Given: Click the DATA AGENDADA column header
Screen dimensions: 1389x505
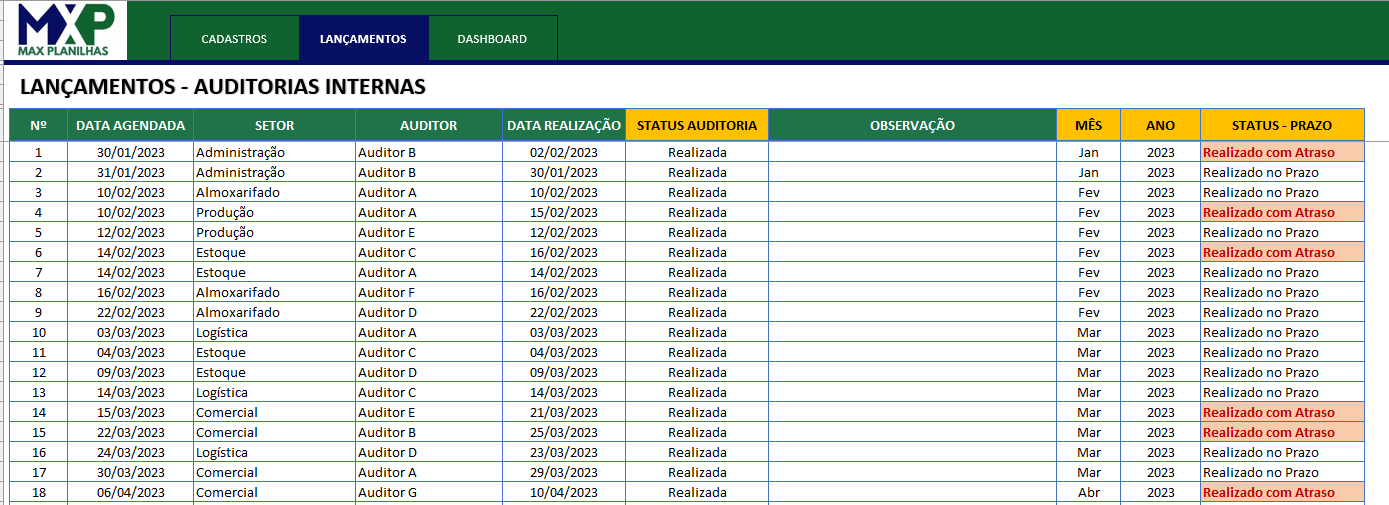Looking at the screenshot, I should pyautogui.click(x=131, y=125).
